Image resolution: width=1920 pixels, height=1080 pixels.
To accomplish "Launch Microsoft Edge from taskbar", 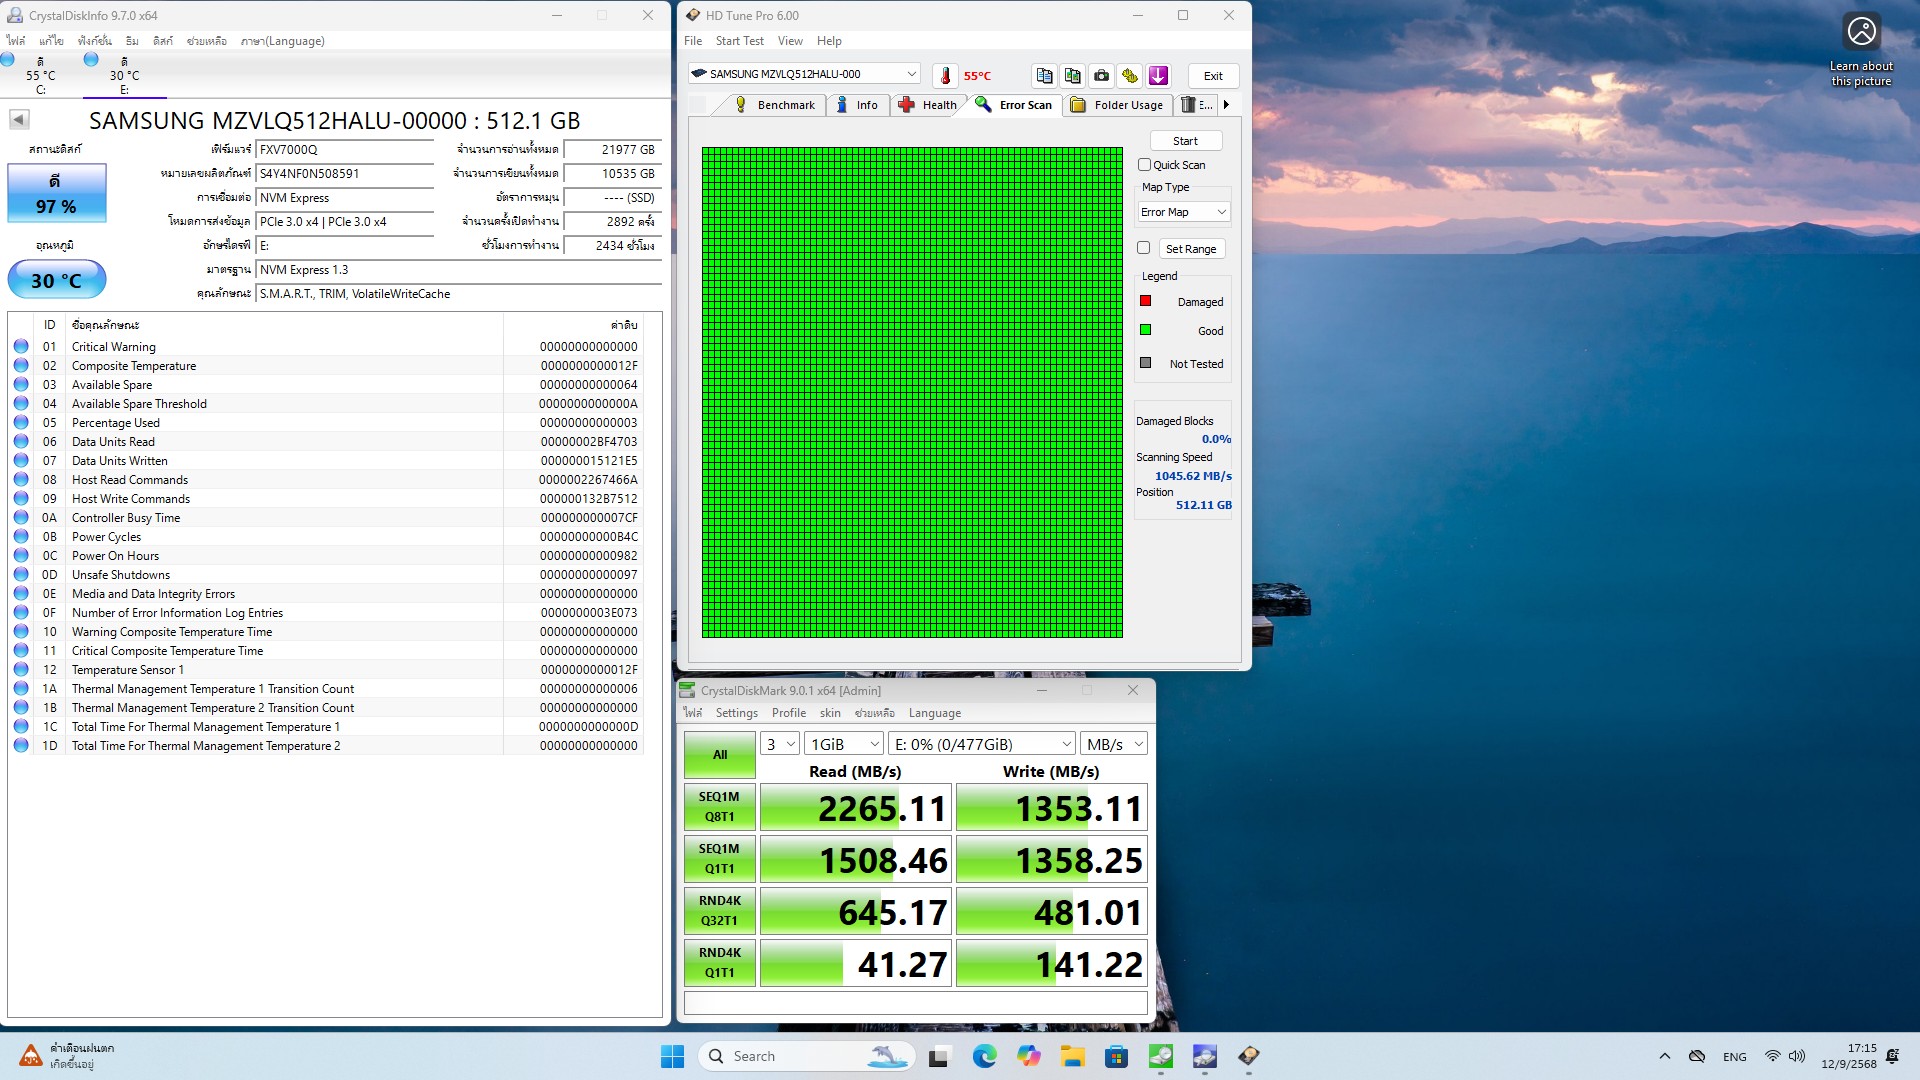I will (984, 1056).
